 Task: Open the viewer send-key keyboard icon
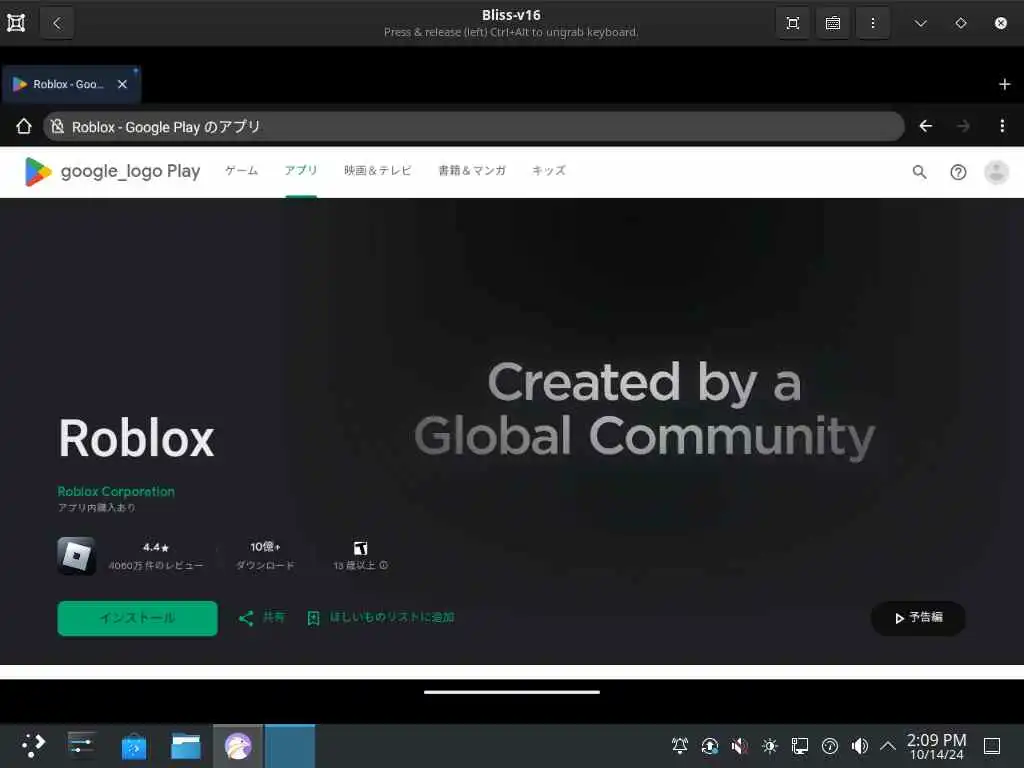pyautogui.click(x=833, y=24)
